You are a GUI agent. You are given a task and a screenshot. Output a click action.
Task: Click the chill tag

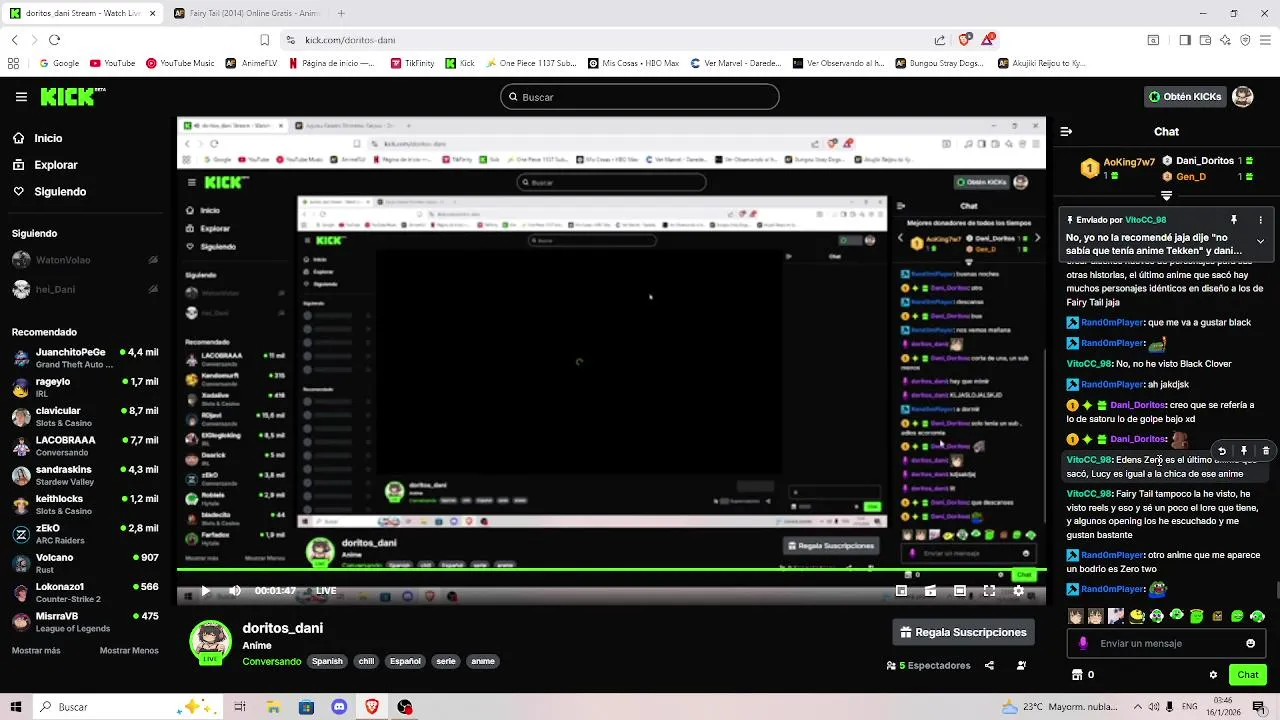[x=366, y=661]
